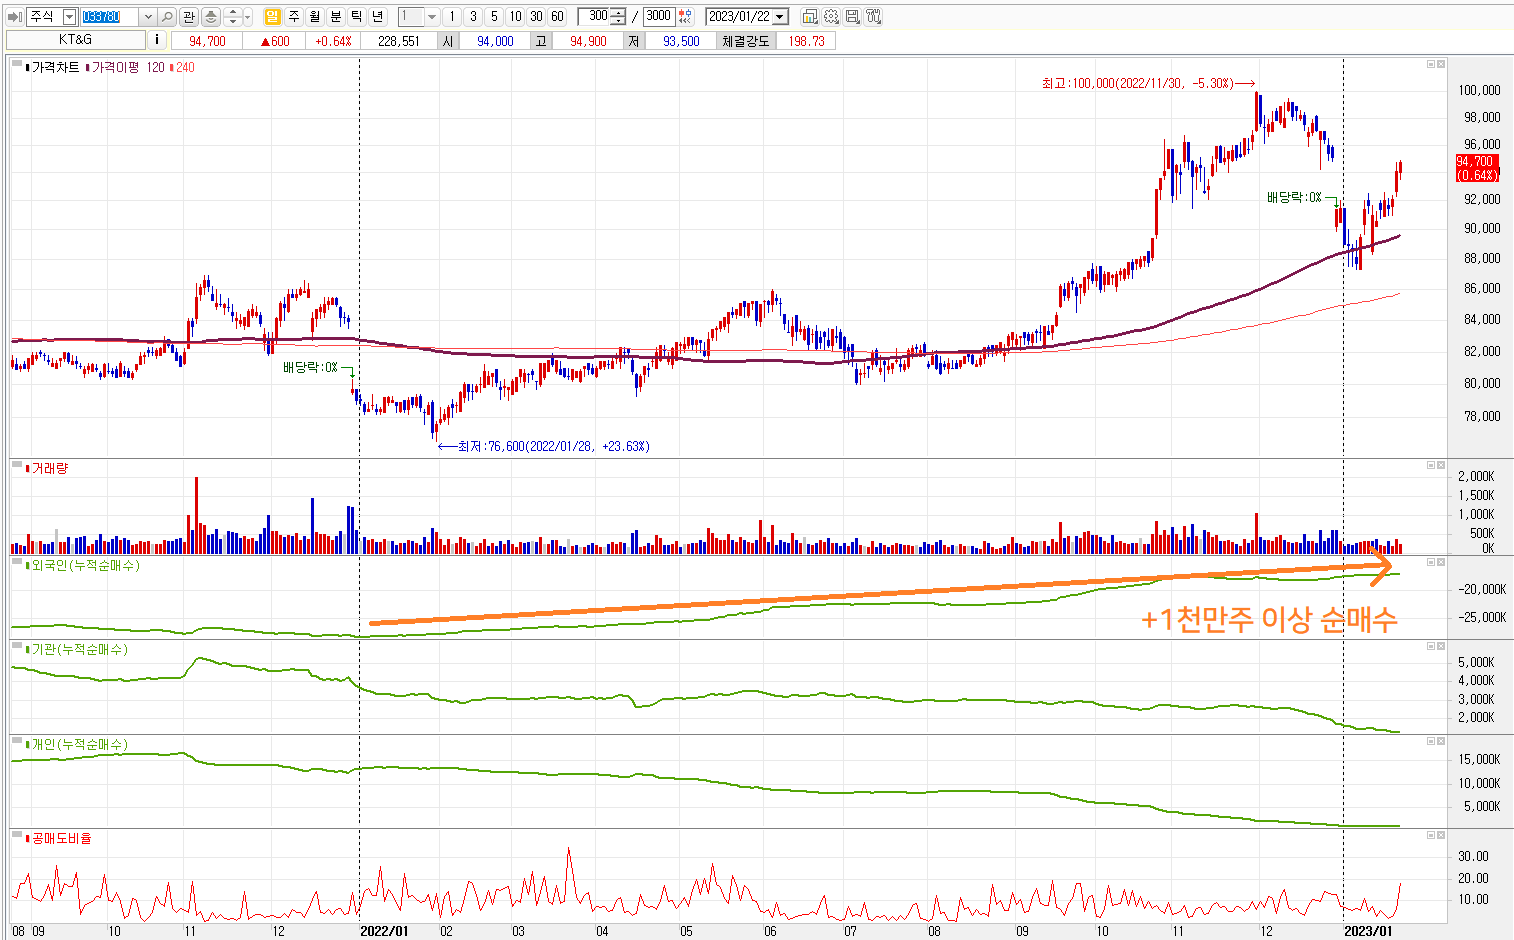The height and width of the screenshot is (940, 1514).
Task: Click the 가격차트 legend label
Action: [x=55, y=67]
